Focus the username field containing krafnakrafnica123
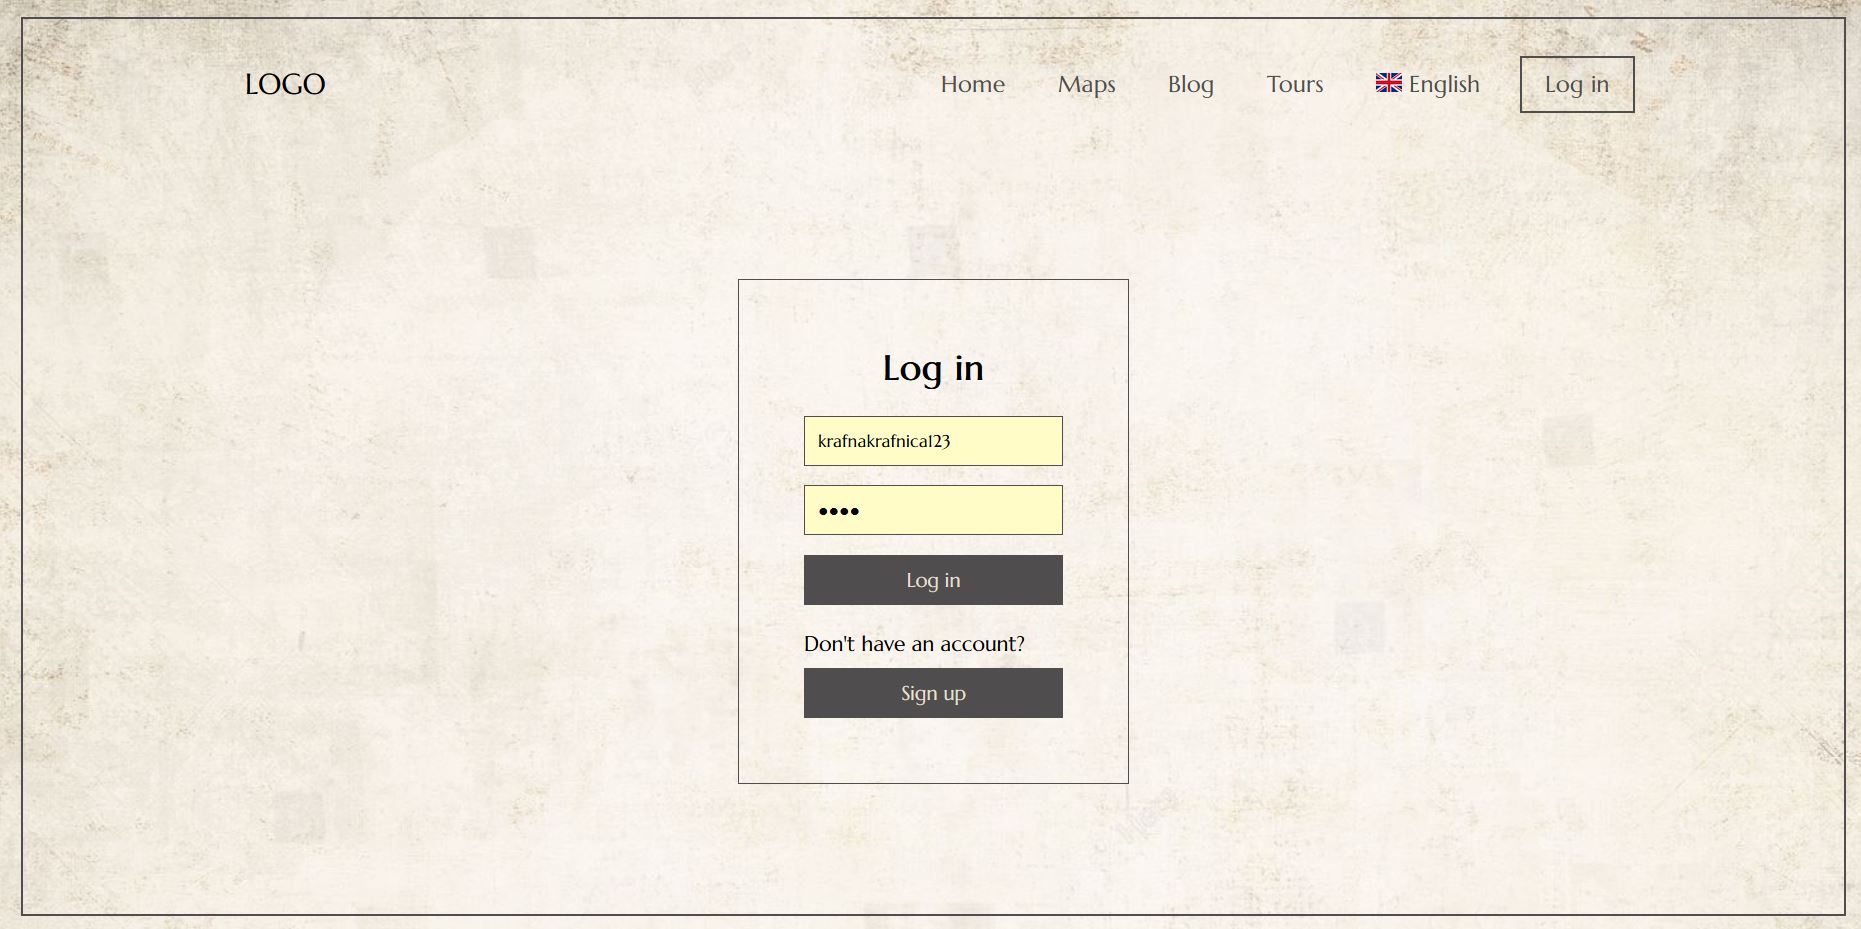Screen dimensions: 1861x929 pos(932,441)
